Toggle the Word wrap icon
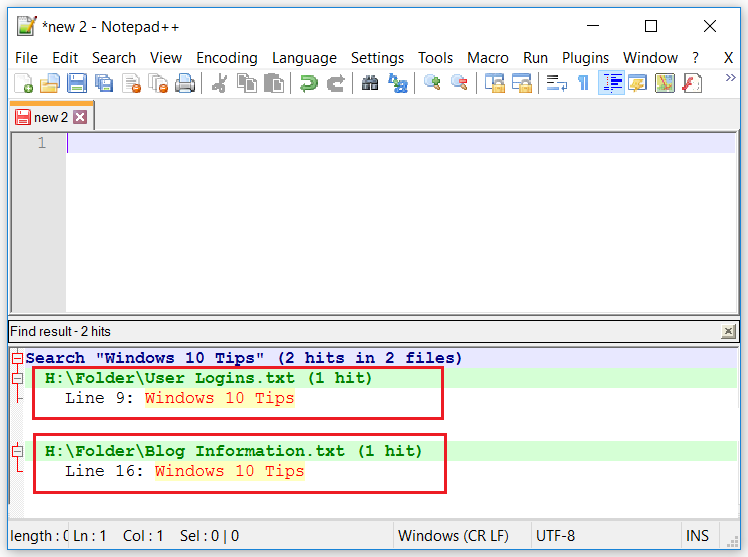The image size is (748, 557). (556, 83)
